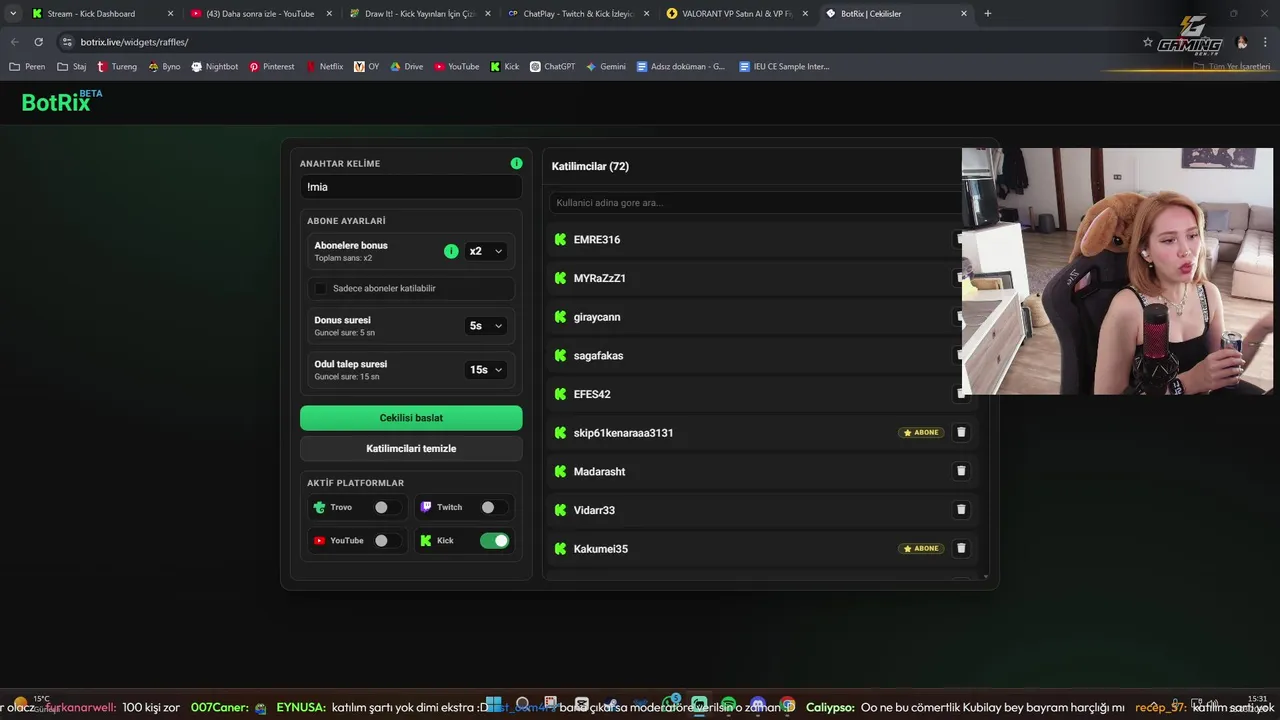
Task: Click the botrix.live address bar
Action: click(600, 42)
